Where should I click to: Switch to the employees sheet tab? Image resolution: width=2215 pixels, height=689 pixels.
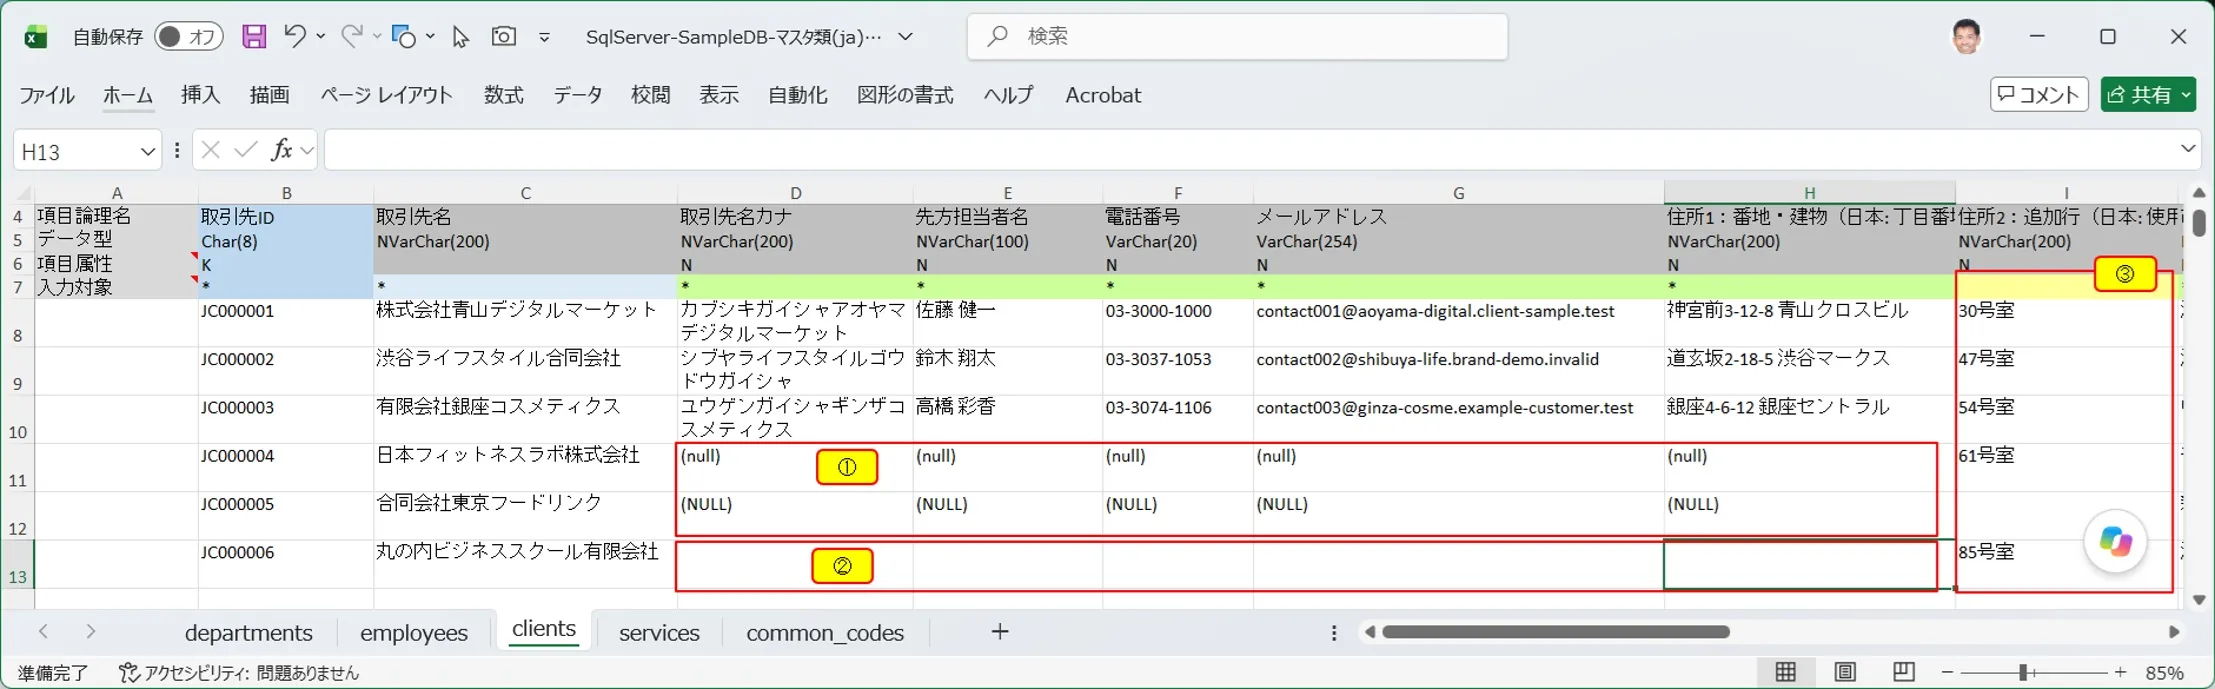click(414, 633)
